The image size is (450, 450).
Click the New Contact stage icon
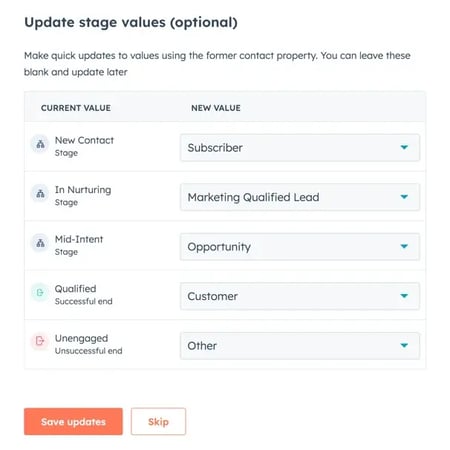[x=40, y=144]
